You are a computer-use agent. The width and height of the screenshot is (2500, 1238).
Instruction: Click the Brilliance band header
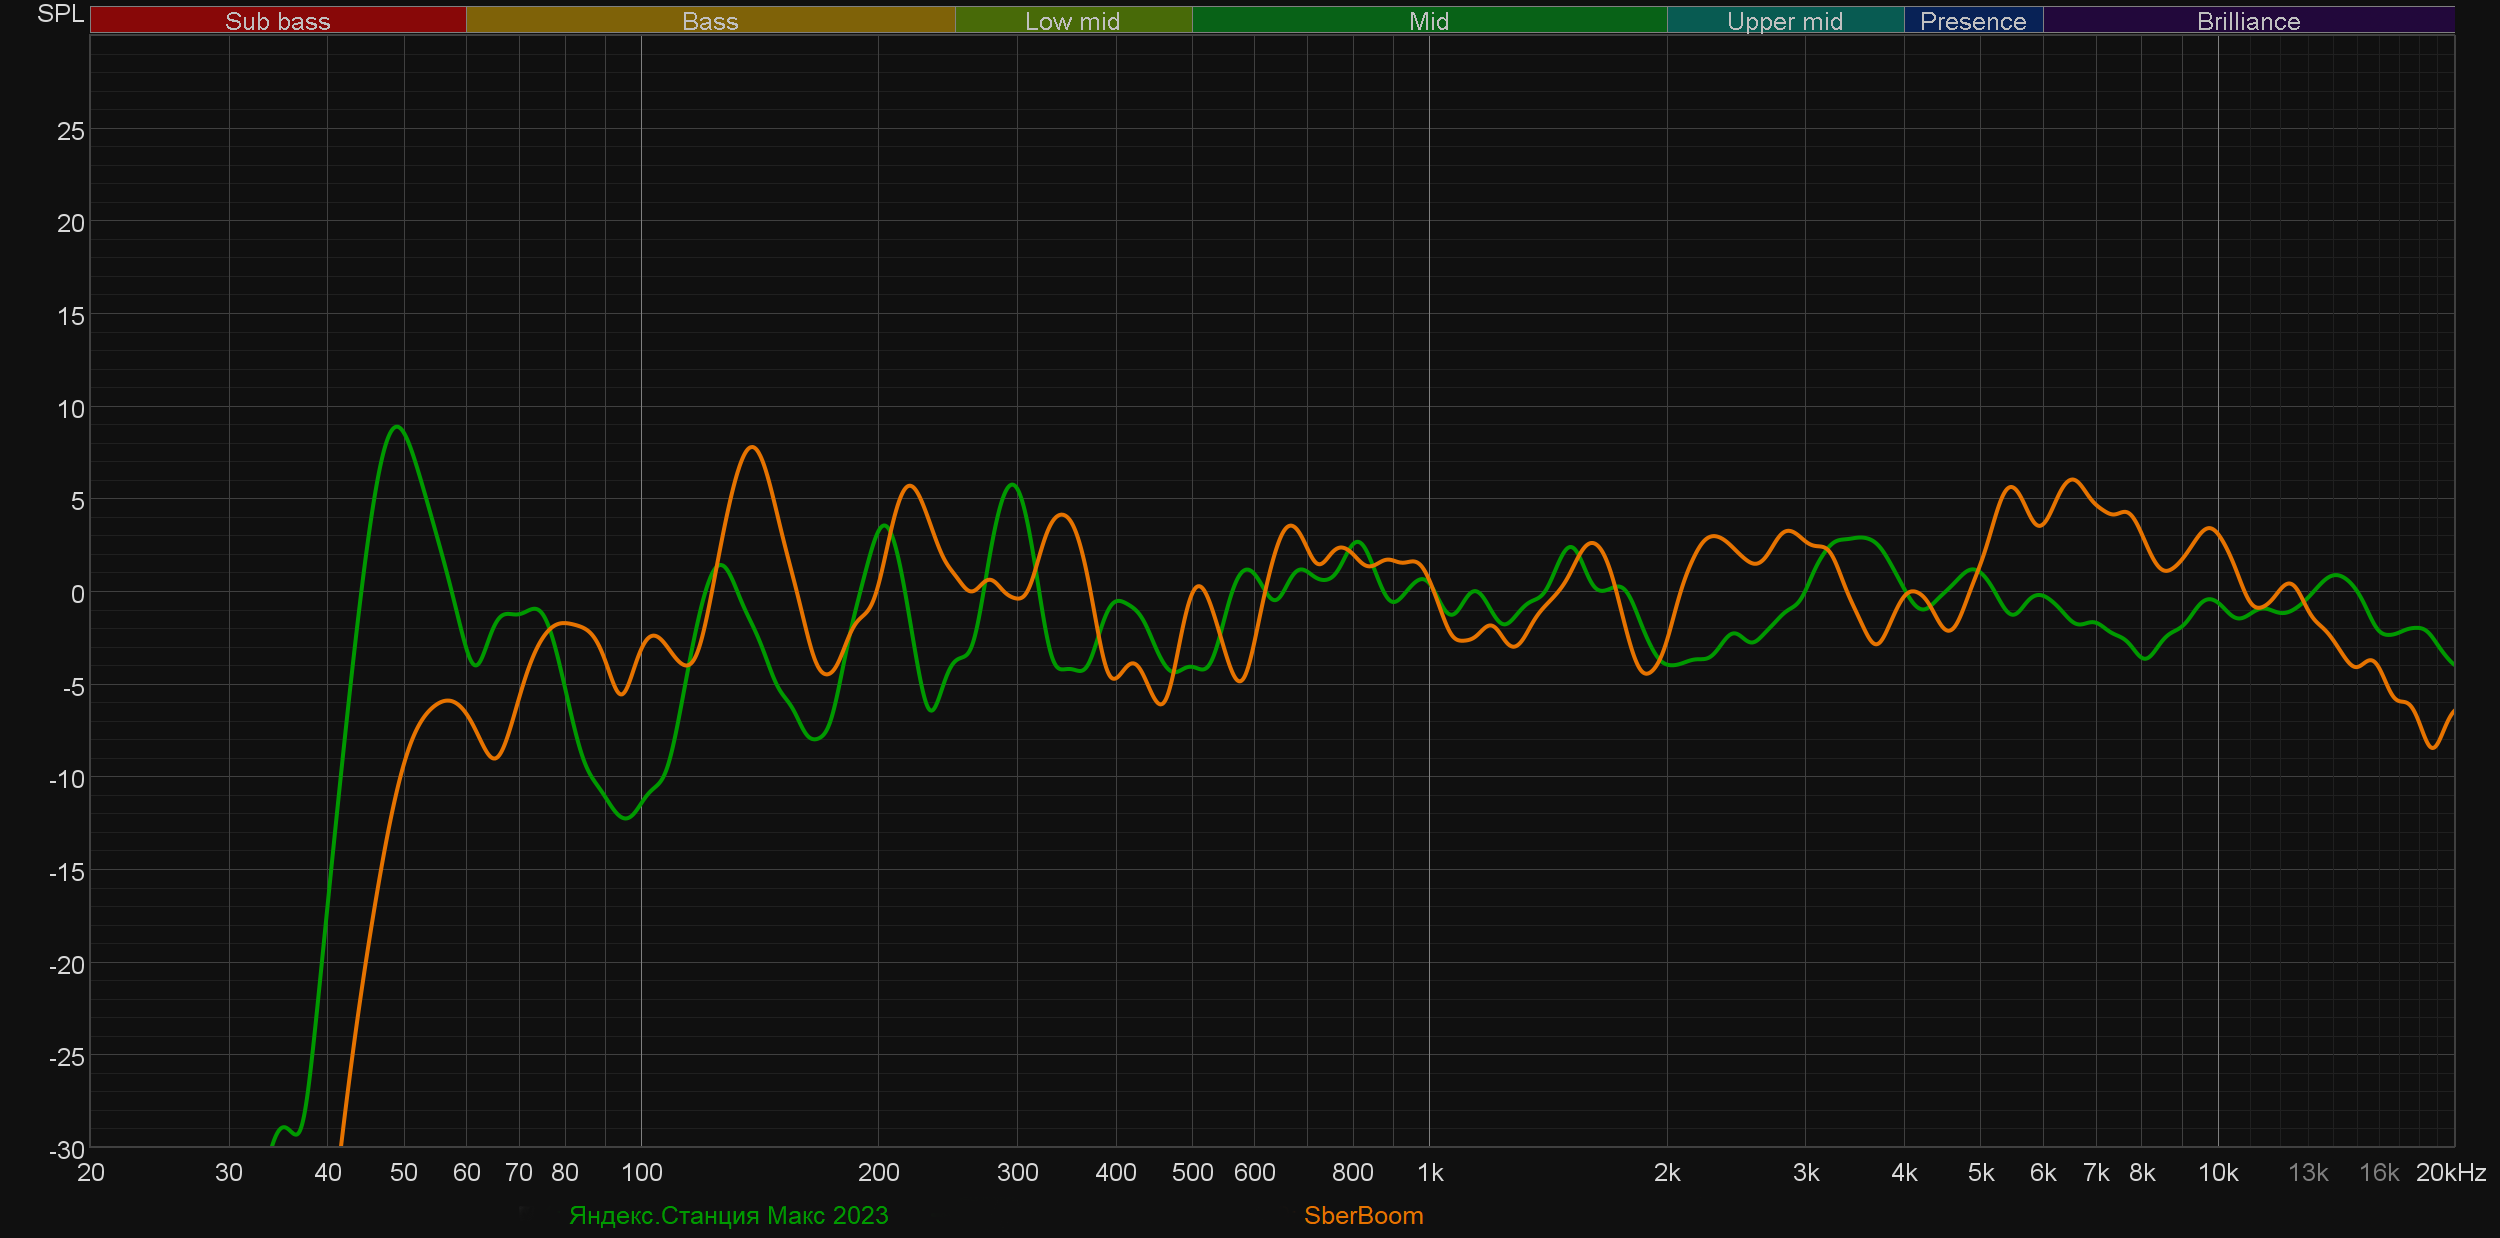click(2248, 21)
